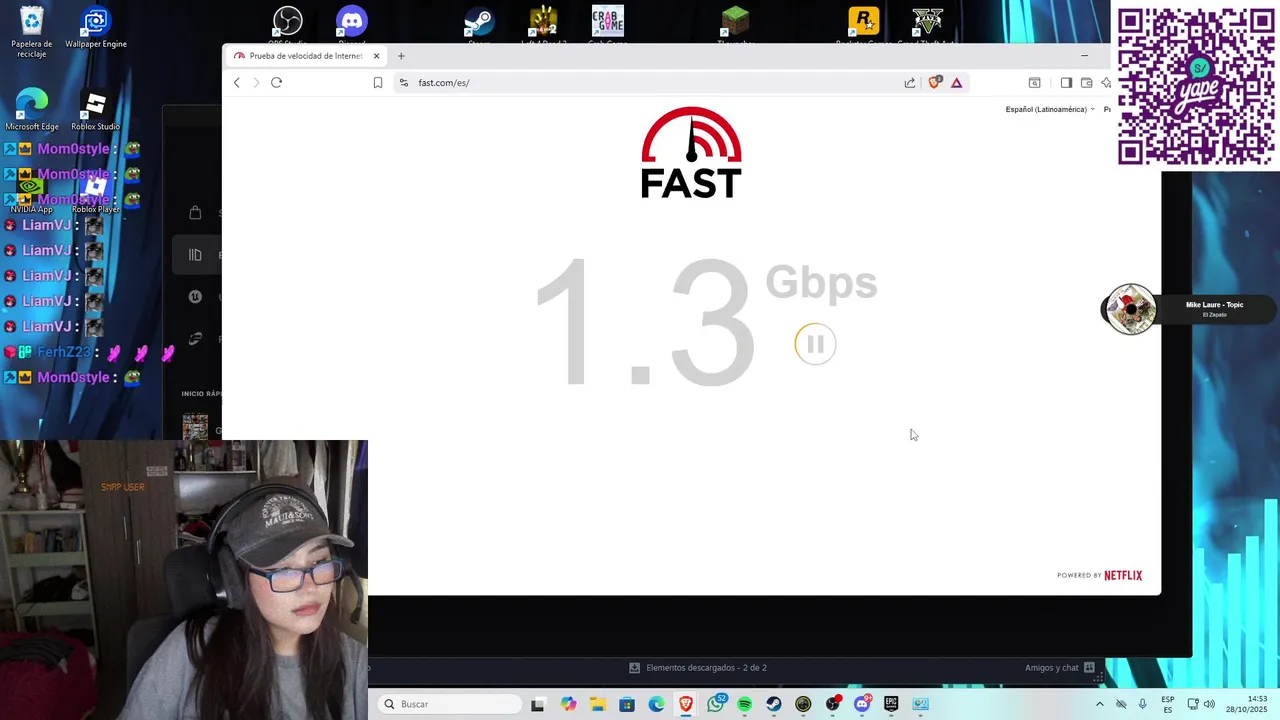Click the Windows taskbar Buscar search box
The height and width of the screenshot is (720, 1280).
[450, 704]
